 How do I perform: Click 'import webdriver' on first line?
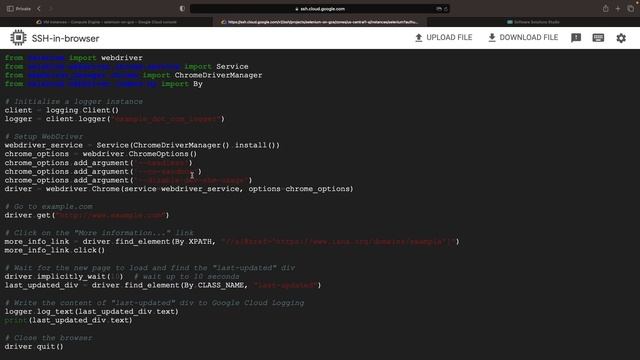tap(106, 58)
